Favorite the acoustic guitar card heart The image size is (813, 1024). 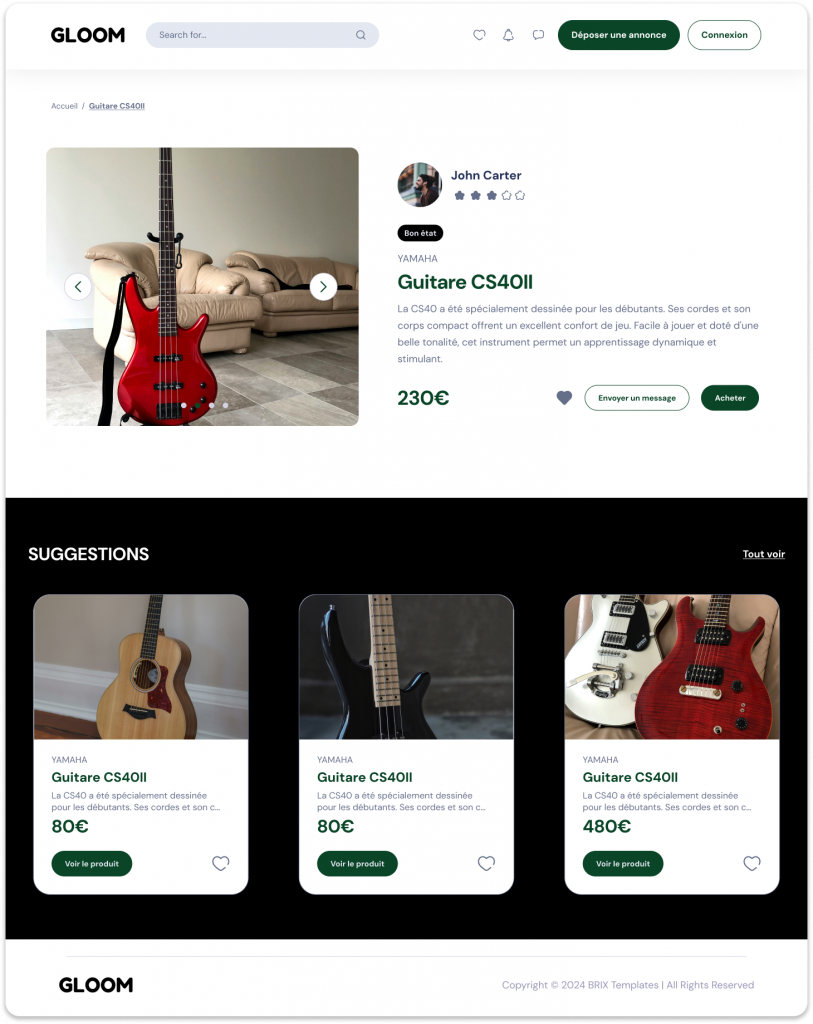tap(221, 863)
